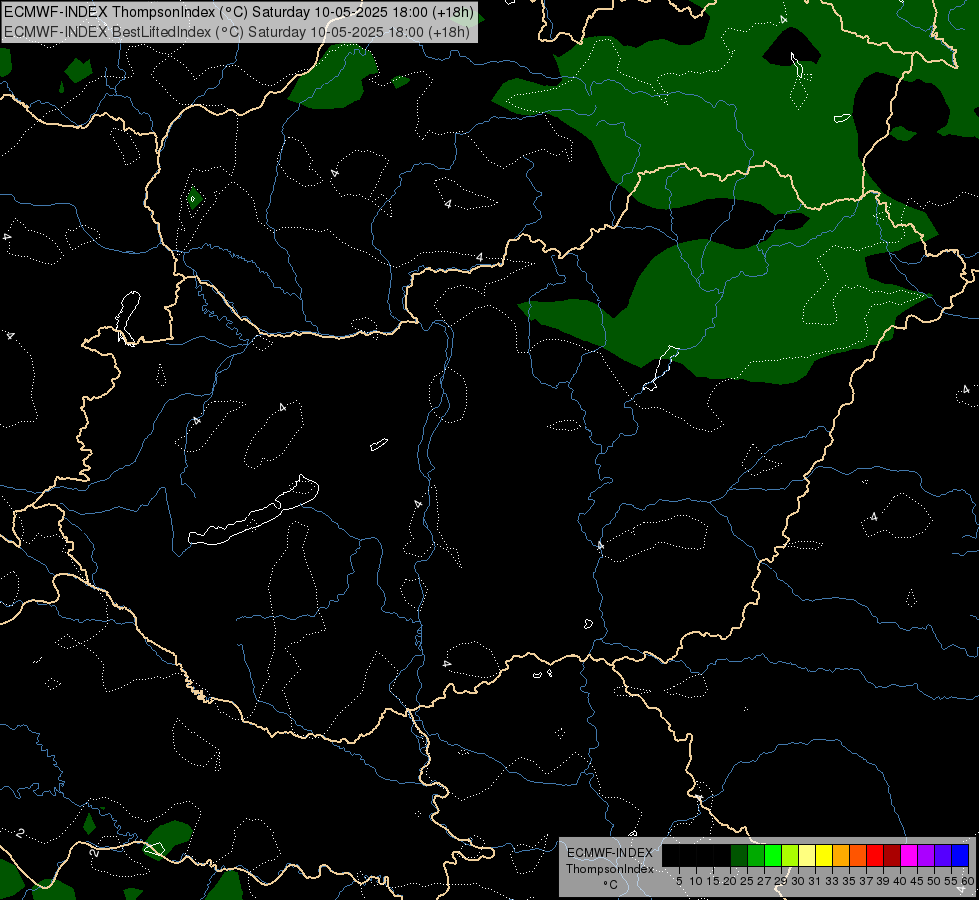Click the yellow-green 29-30 legend swatch
Image resolution: width=979 pixels, height=900 pixels.
click(x=790, y=855)
